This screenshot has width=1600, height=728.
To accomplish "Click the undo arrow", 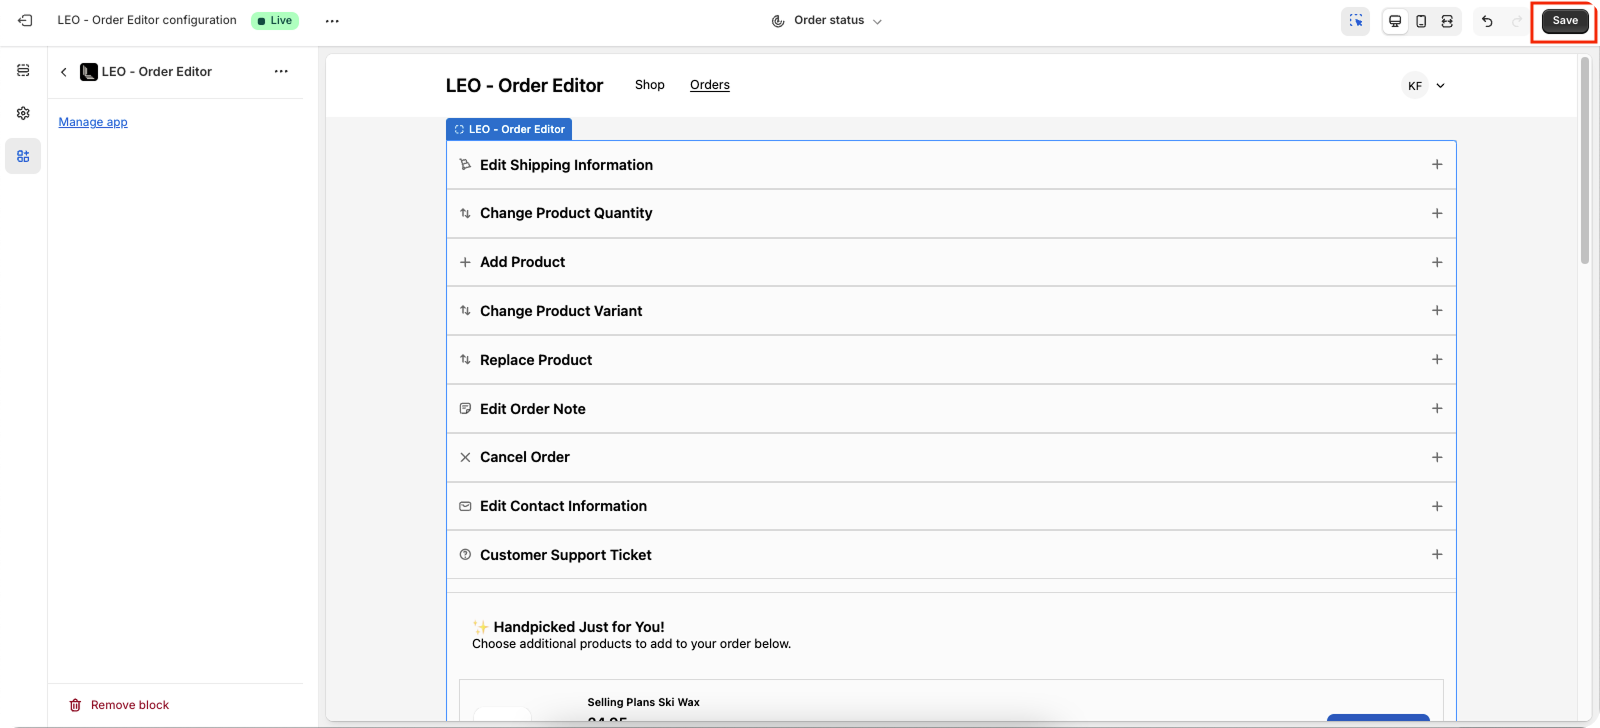I will tap(1487, 21).
